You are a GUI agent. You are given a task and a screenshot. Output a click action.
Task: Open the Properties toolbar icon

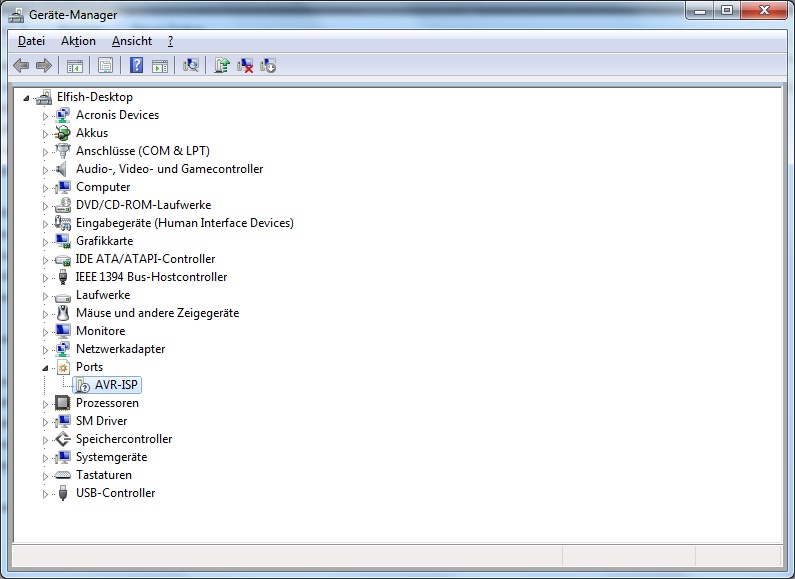105,65
